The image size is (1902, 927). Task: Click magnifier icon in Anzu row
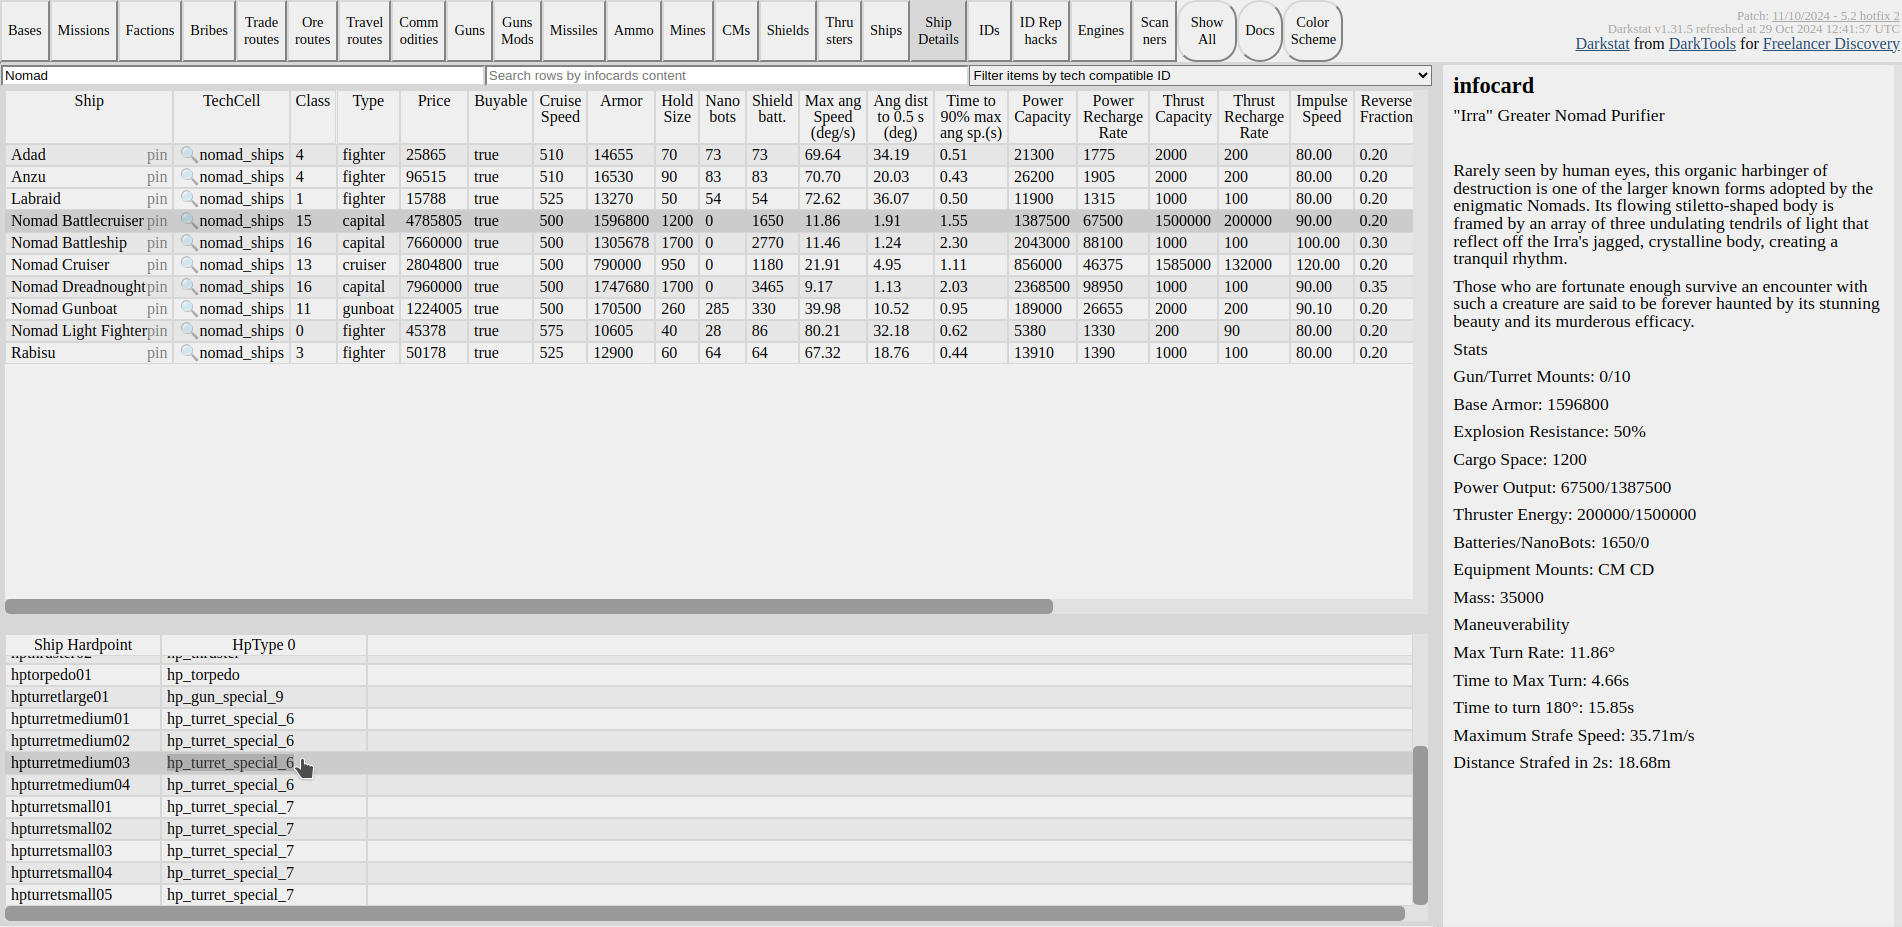tap(188, 177)
